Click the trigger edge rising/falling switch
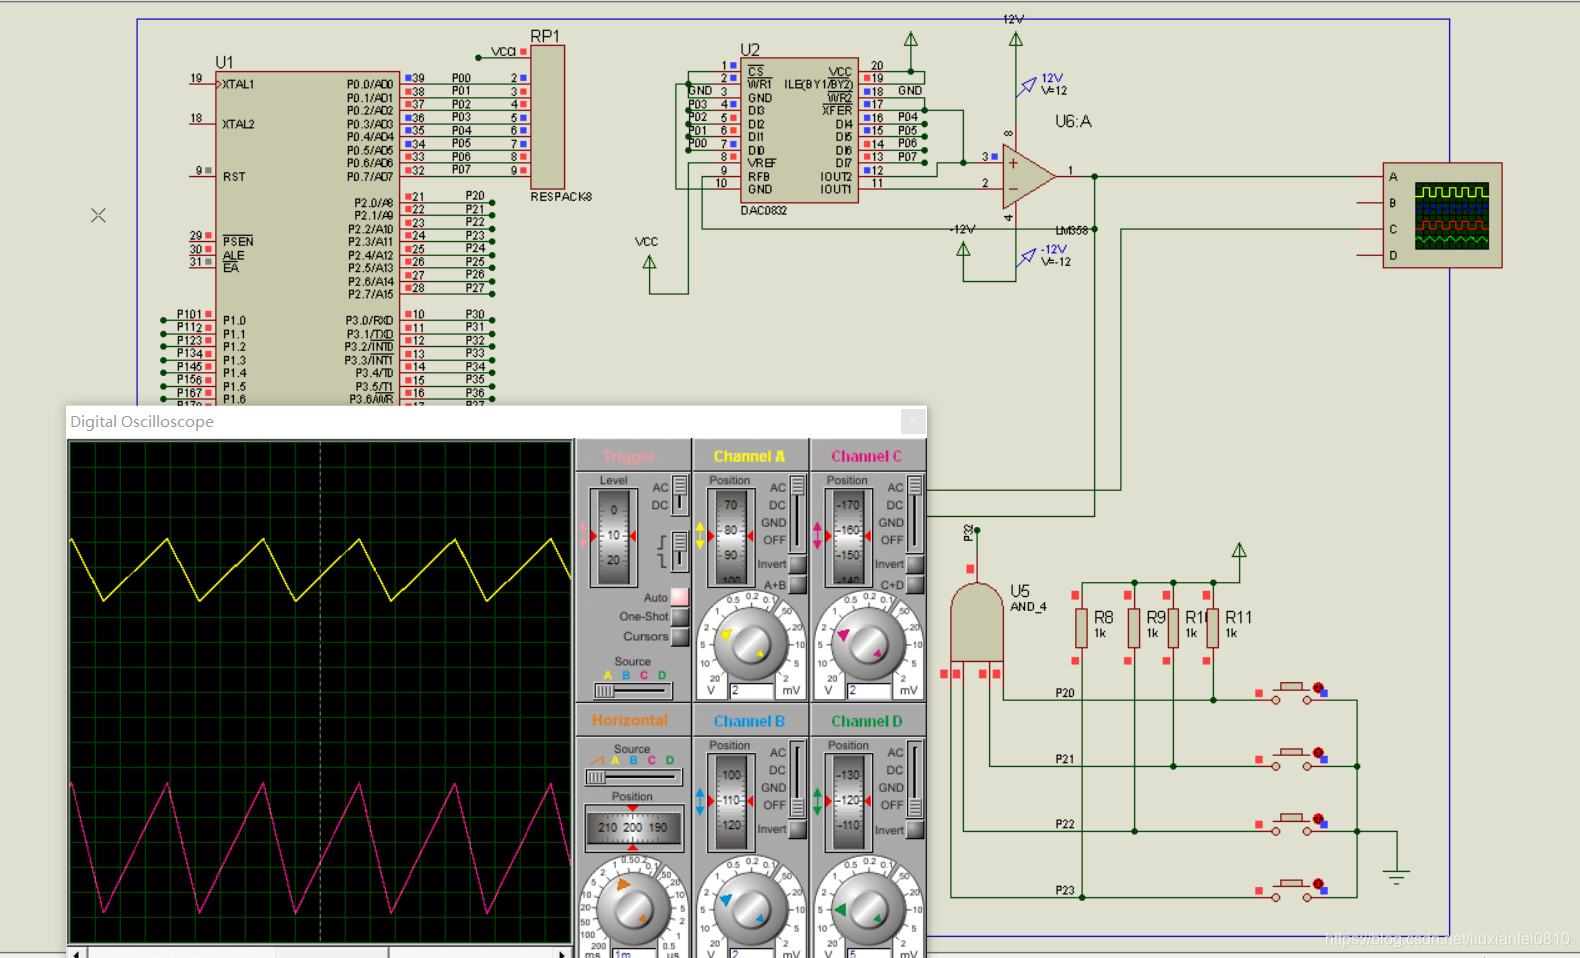 coord(680,551)
